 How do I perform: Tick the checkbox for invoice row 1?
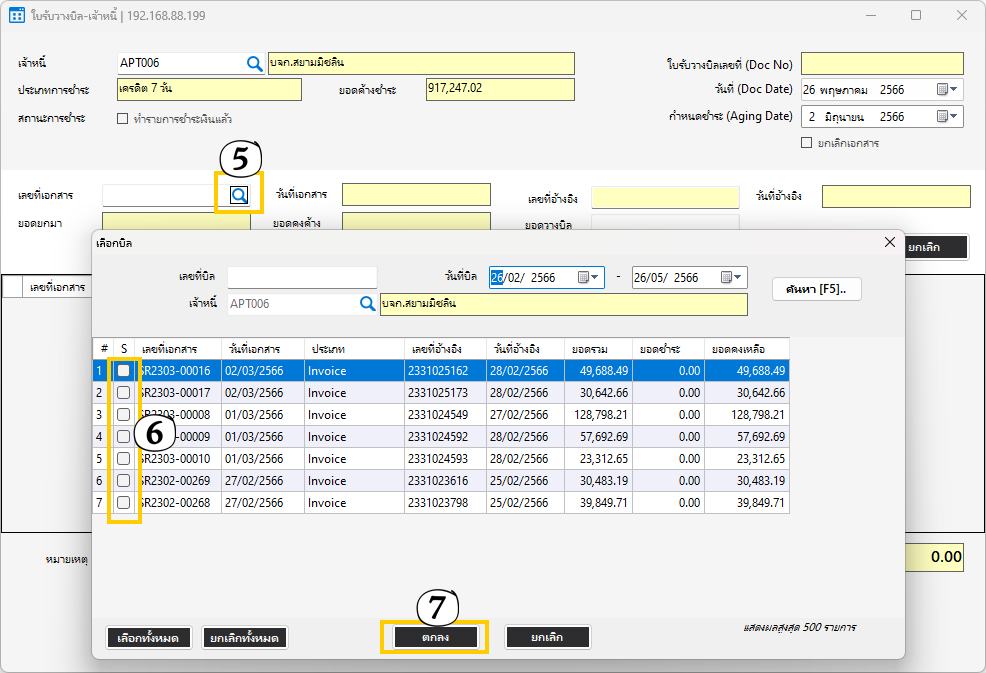click(123, 371)
